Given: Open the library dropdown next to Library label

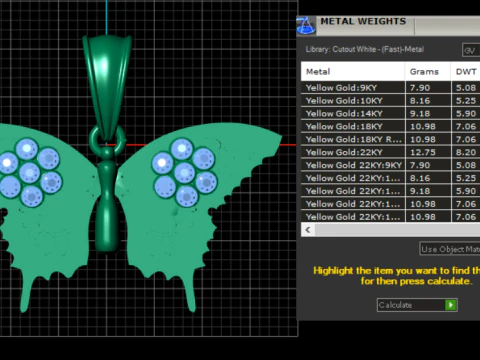Looking at the screenshot, I should pos(471,50).
